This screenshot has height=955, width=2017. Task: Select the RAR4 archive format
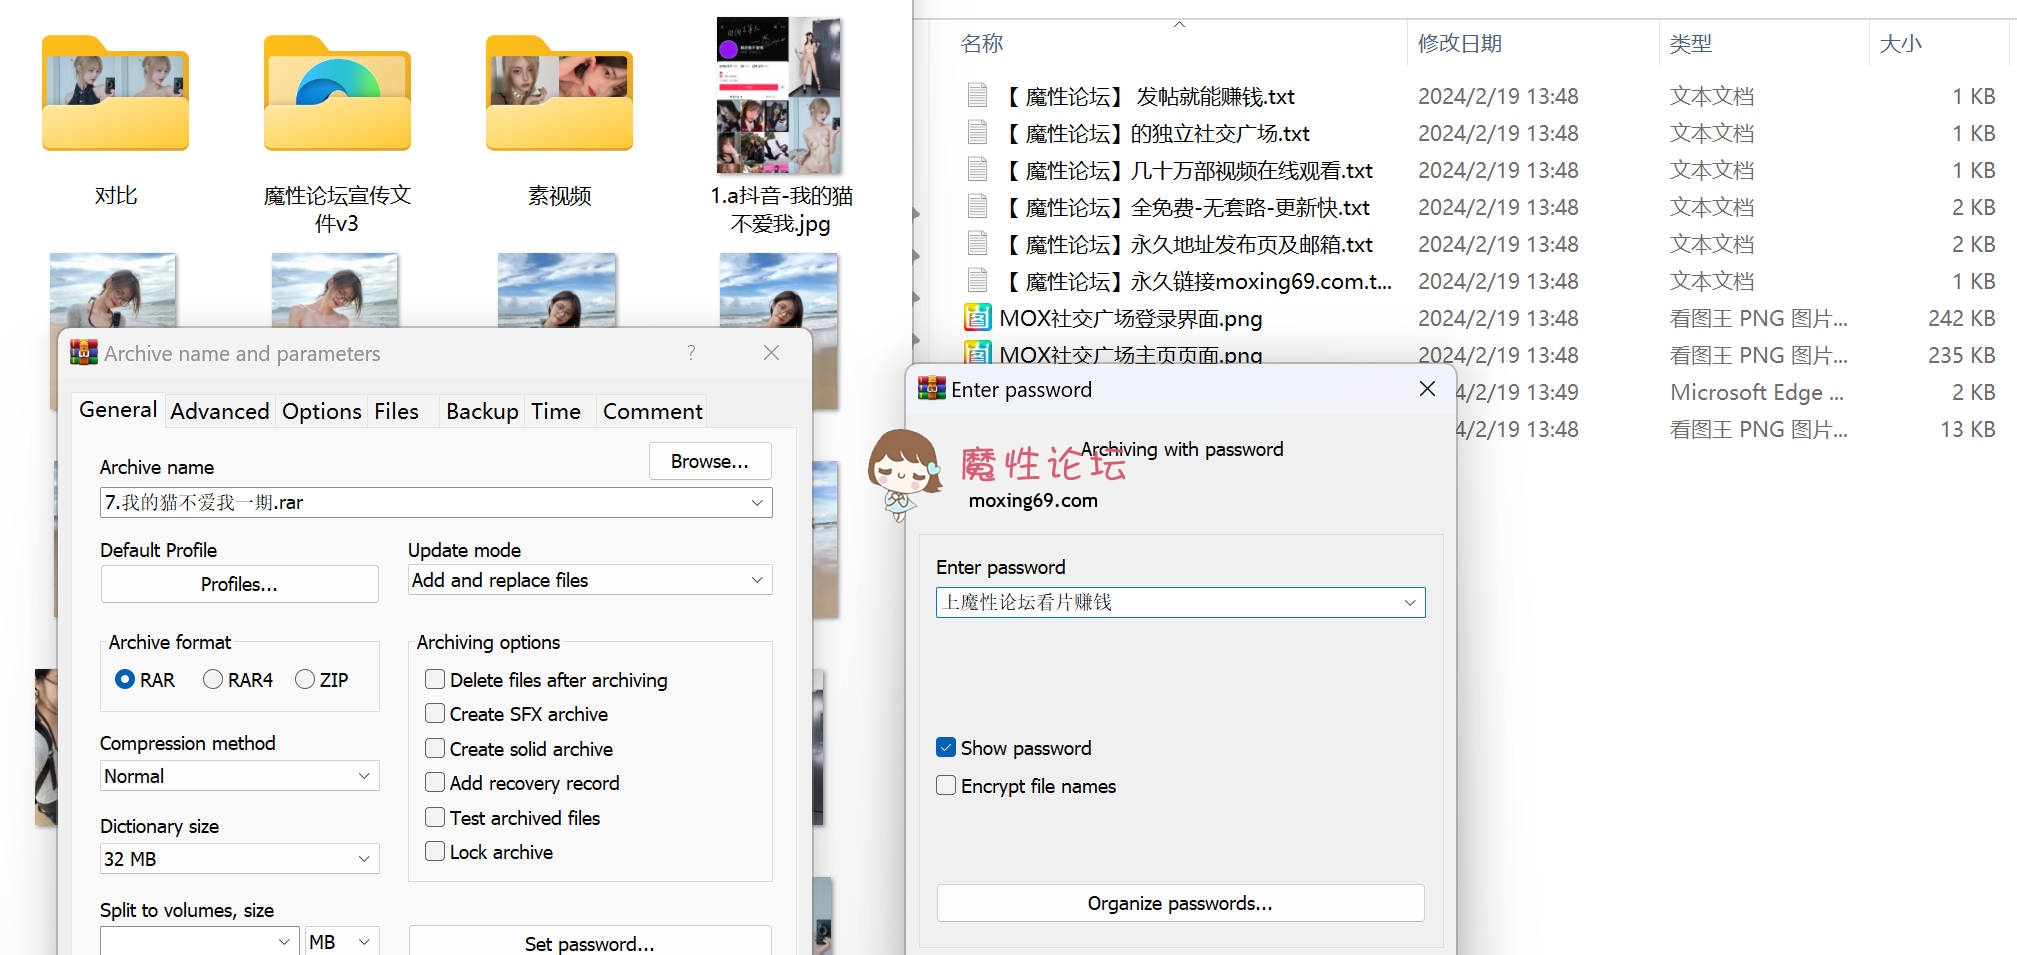tap(213, 679)
